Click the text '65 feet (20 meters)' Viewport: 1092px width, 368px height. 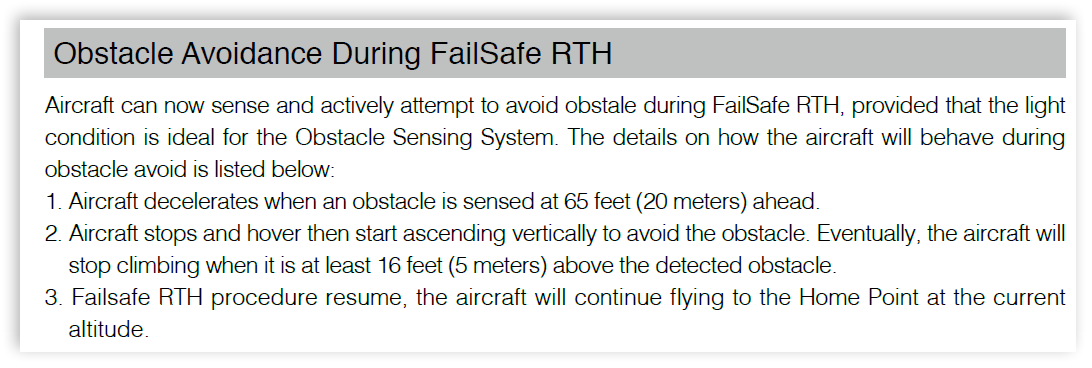(655, 202)
